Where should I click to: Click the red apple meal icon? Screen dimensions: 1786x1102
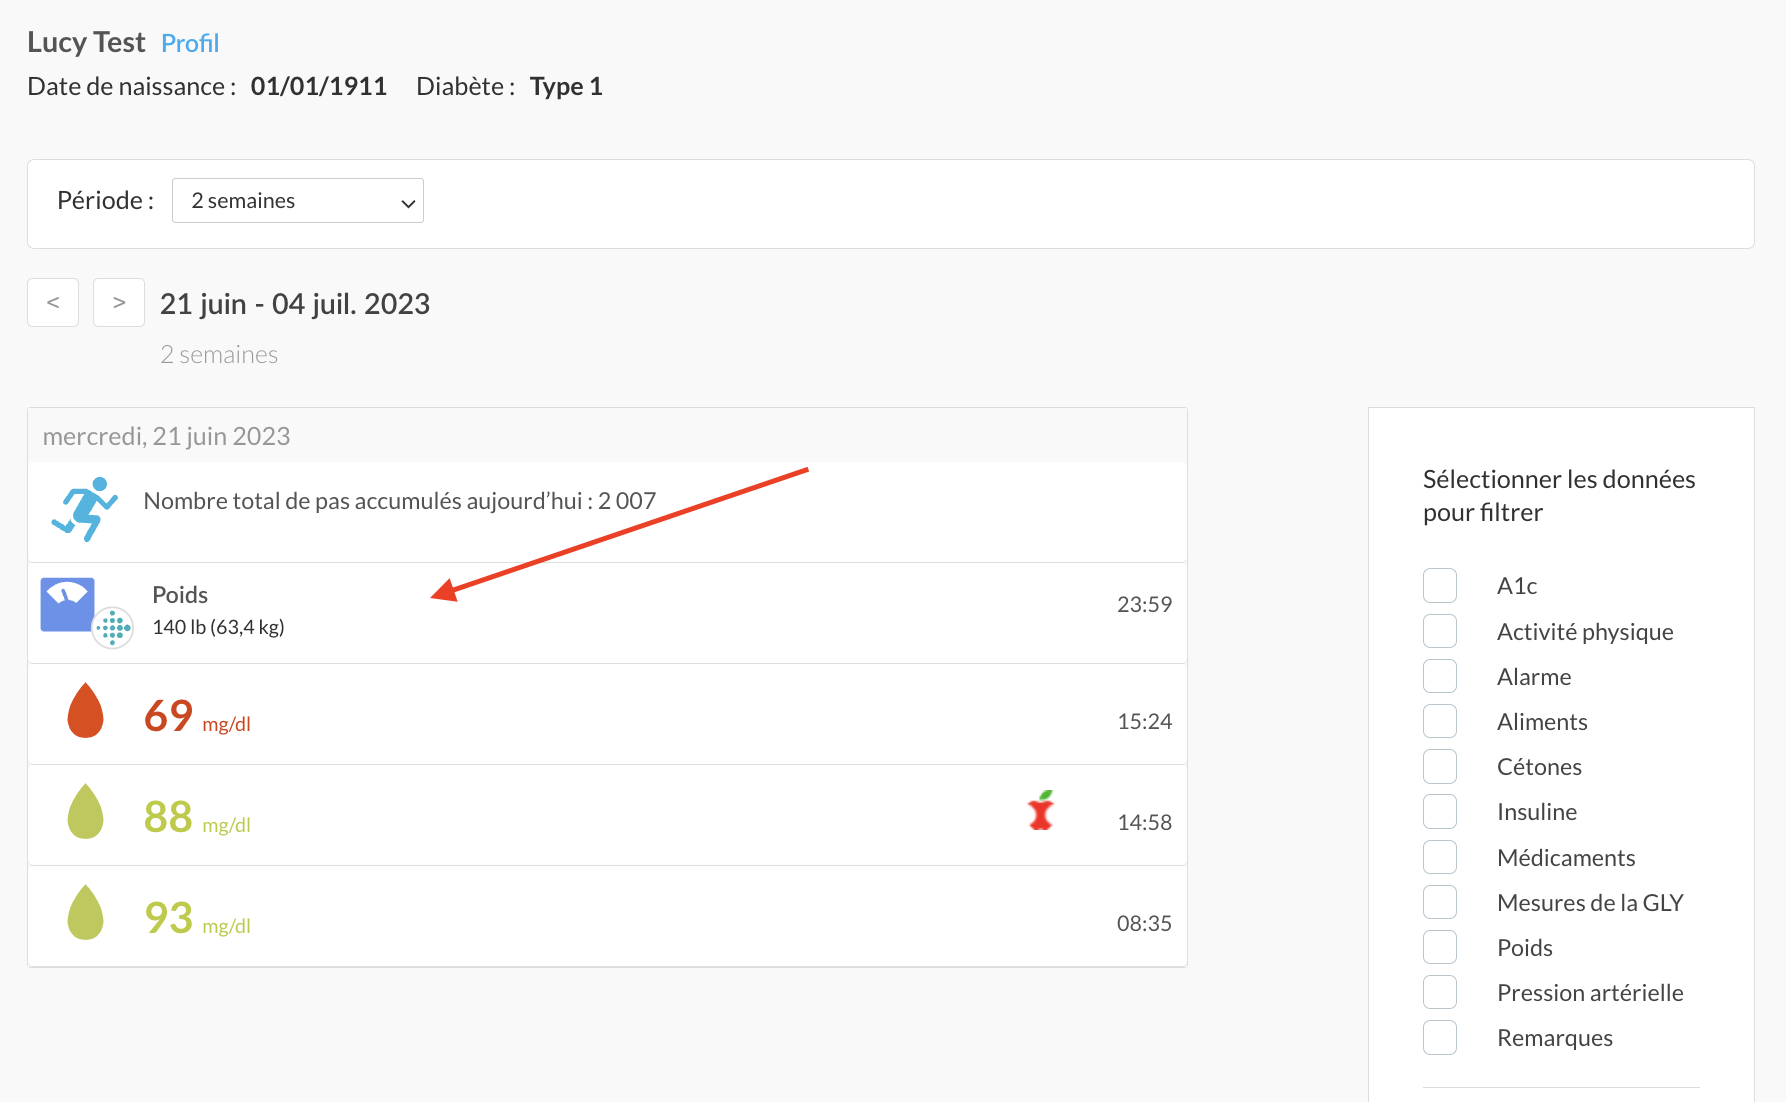(x=1041, y=810)
